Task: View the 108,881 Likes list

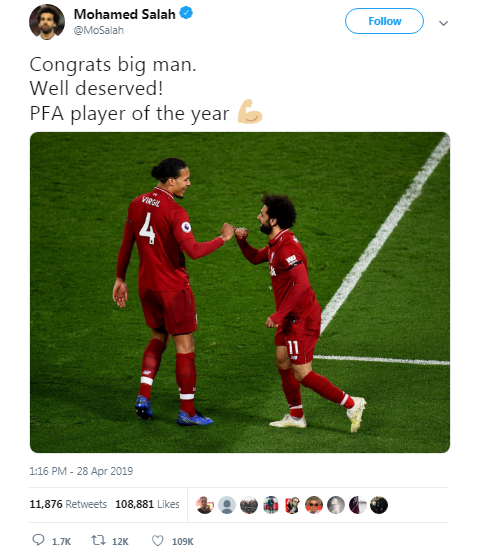Action: pyautogui.click(x=147, y=504)
